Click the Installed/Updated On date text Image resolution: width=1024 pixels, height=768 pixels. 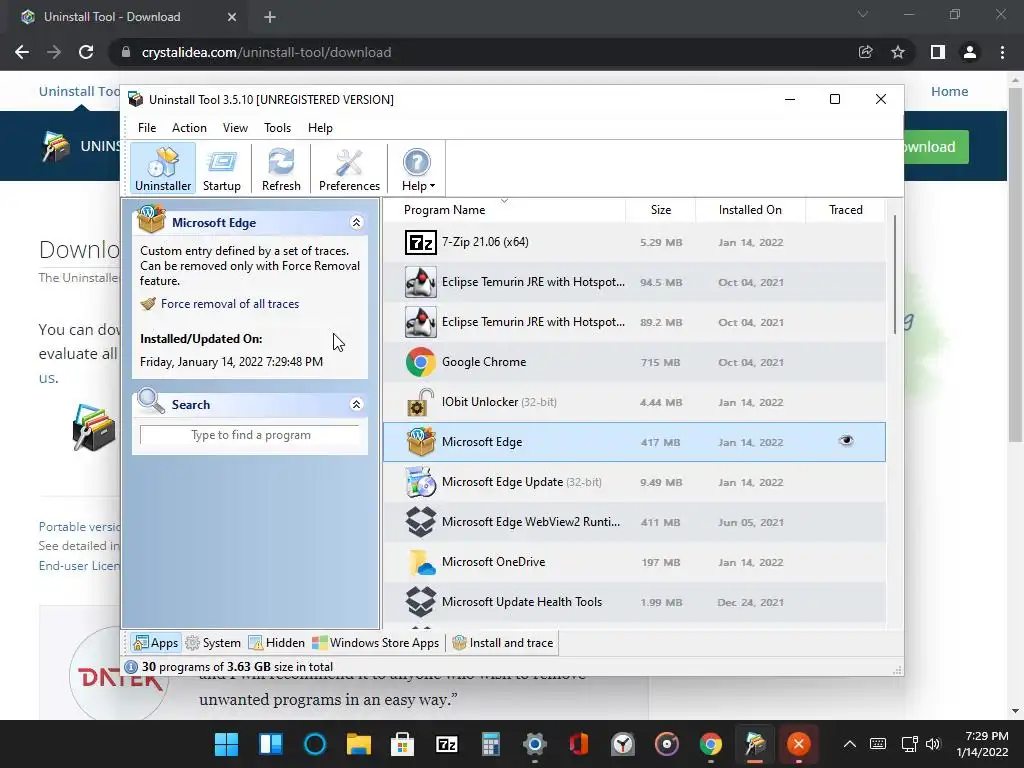[x=231, y=362]
